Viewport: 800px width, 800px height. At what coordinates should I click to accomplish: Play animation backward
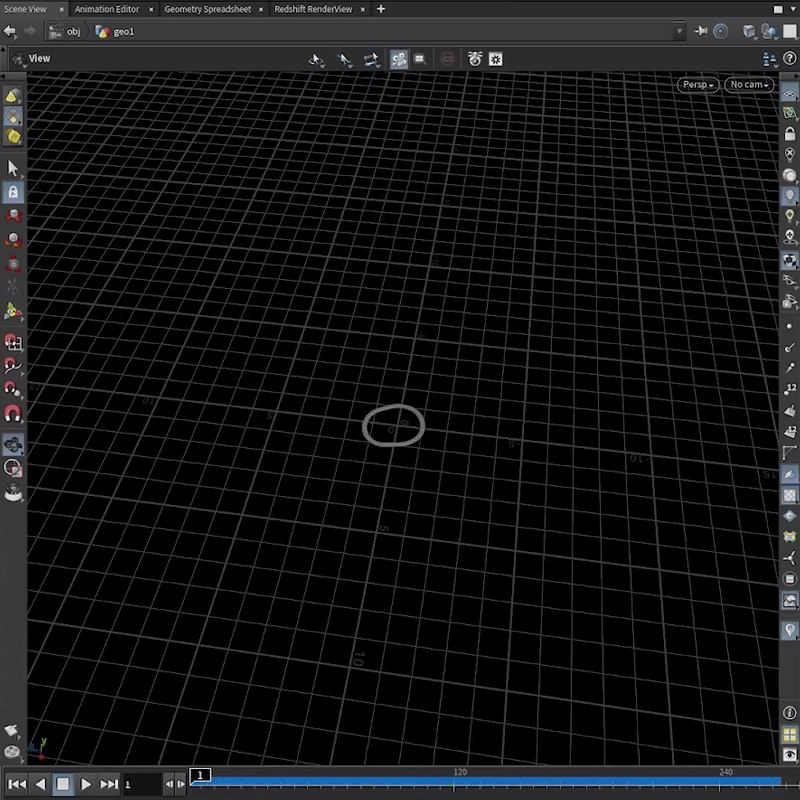tap(40, 784)
